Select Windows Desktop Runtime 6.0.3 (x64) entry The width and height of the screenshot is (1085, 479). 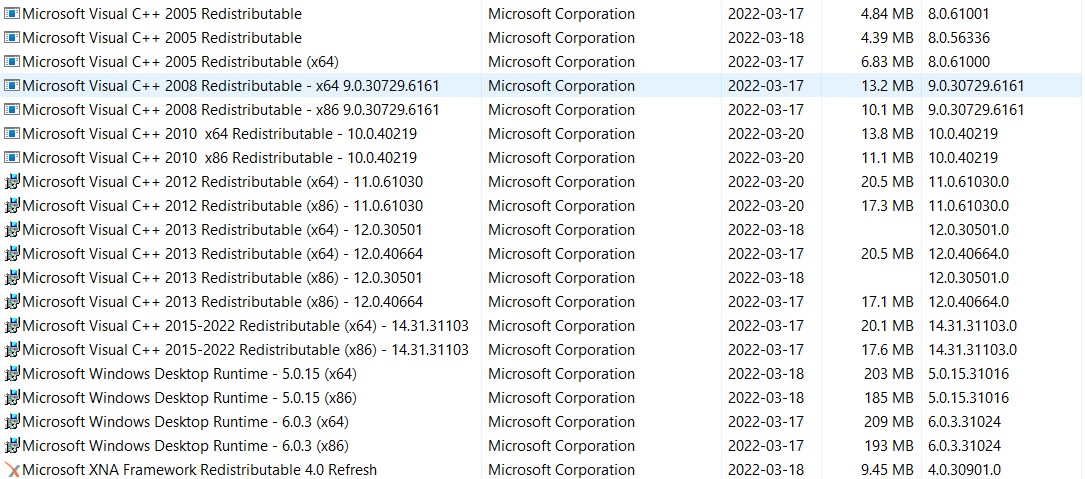click(x=542, y=422)
